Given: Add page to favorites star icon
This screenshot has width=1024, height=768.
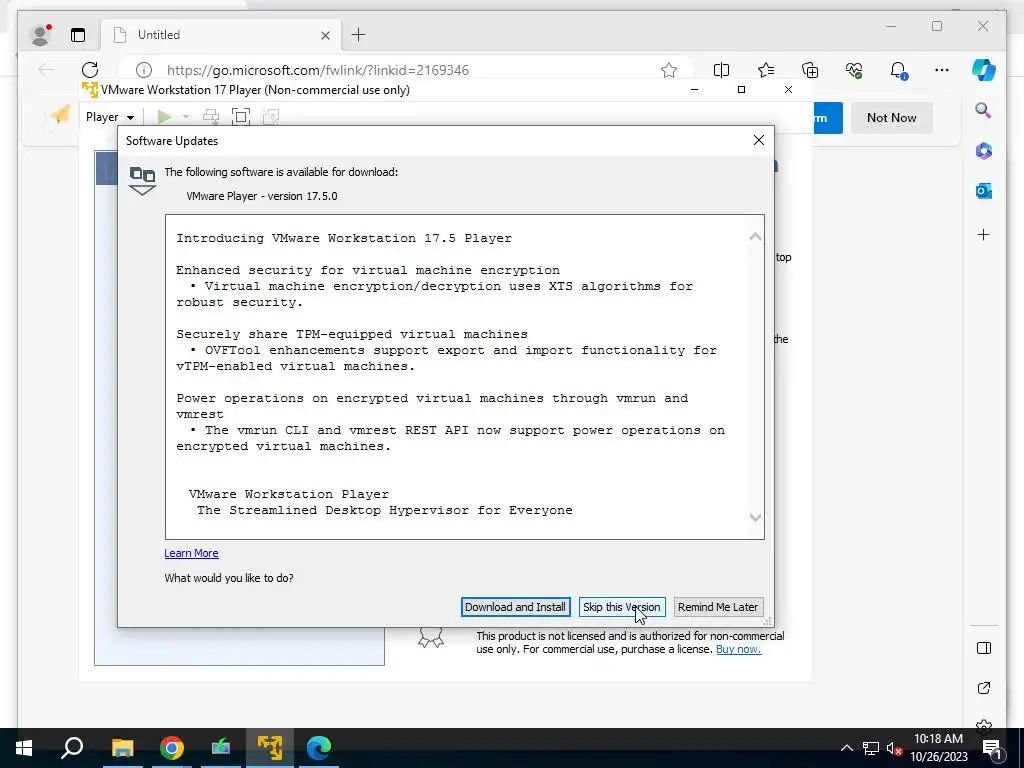Looking at the screenshot, I should (x=668, y=70).
